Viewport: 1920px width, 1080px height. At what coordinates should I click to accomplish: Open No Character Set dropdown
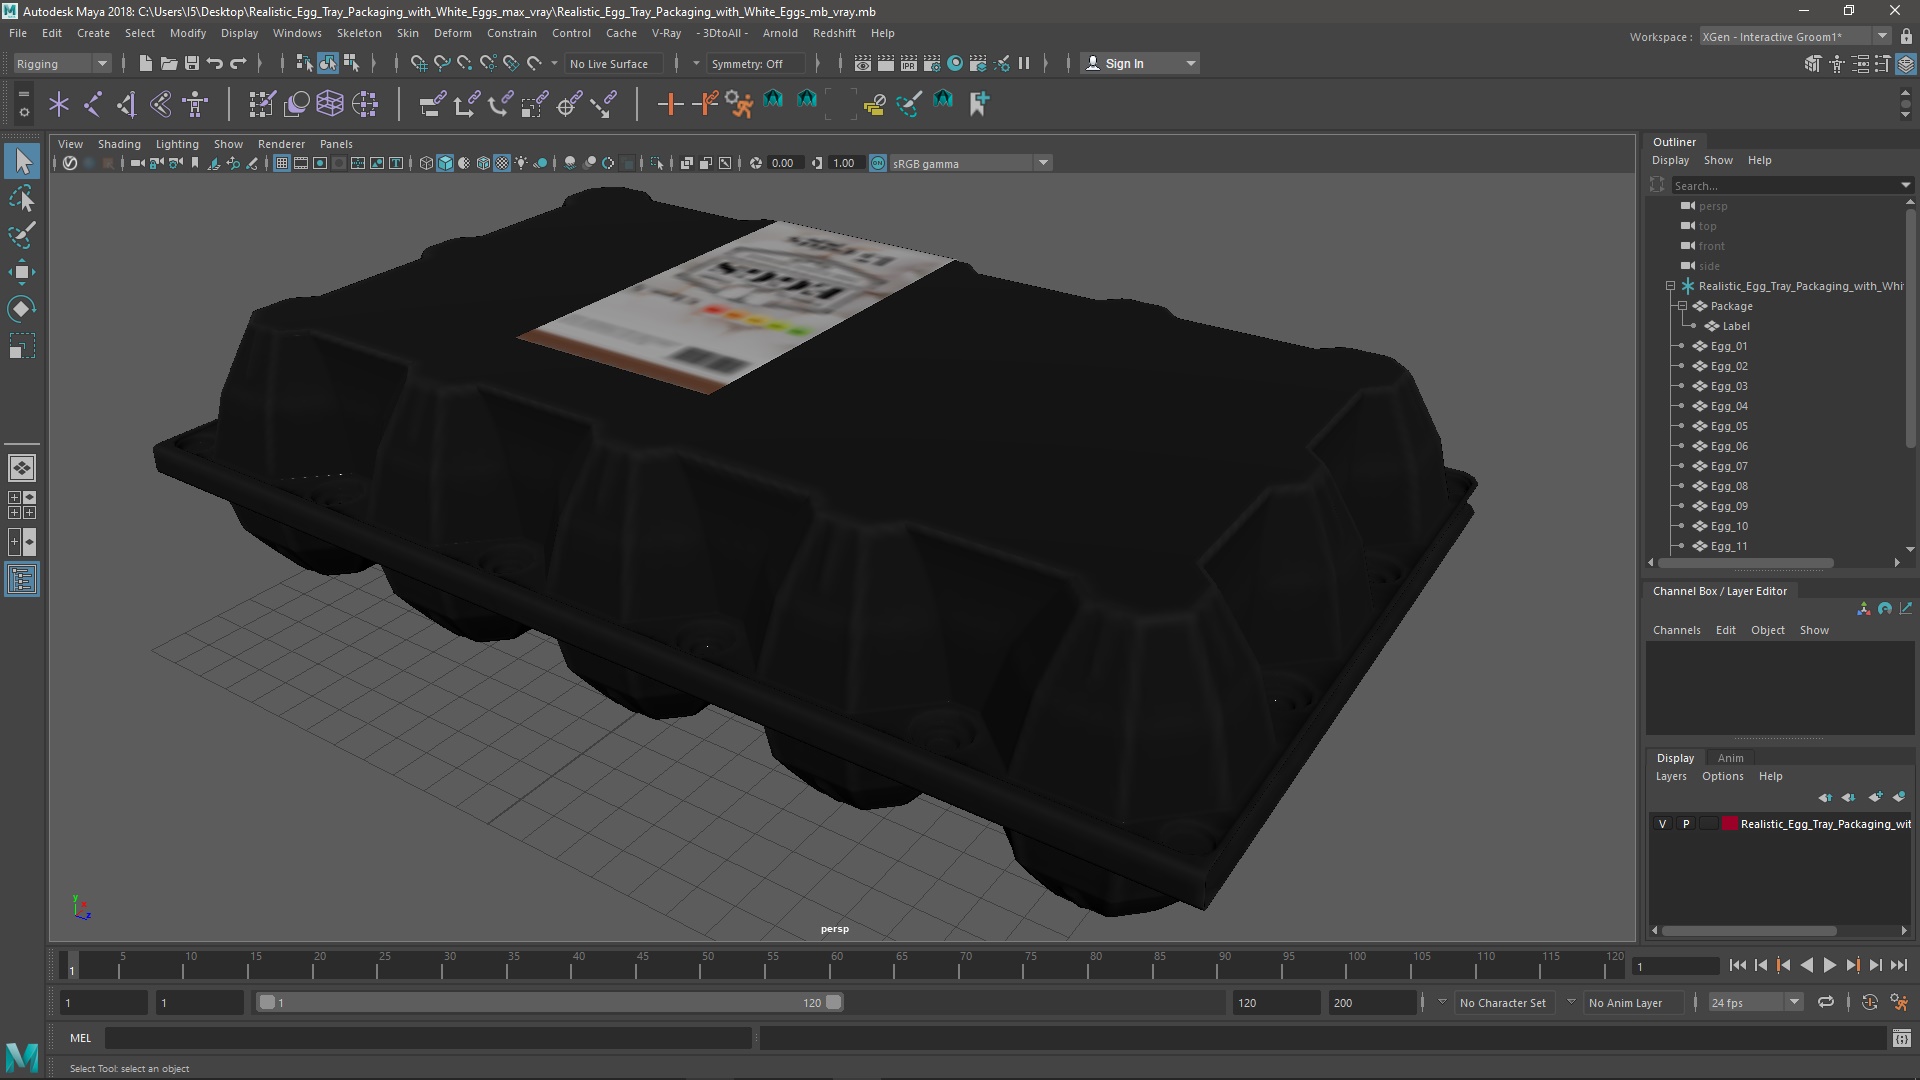[1503, 1002]
